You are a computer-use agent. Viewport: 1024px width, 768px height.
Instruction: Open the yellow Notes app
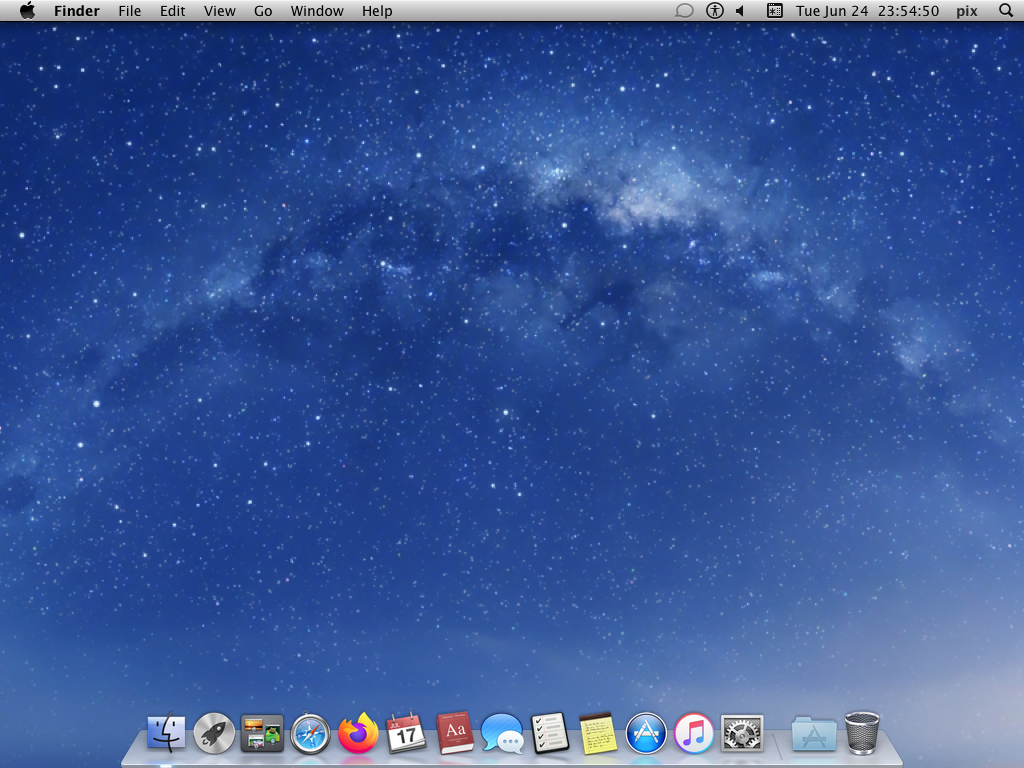[598, 734]
